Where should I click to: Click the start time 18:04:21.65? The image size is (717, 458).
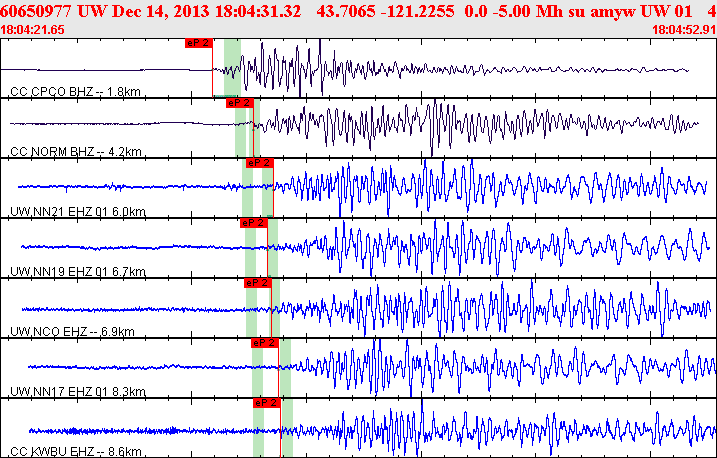pyautogui.click(x=32, y=30)
